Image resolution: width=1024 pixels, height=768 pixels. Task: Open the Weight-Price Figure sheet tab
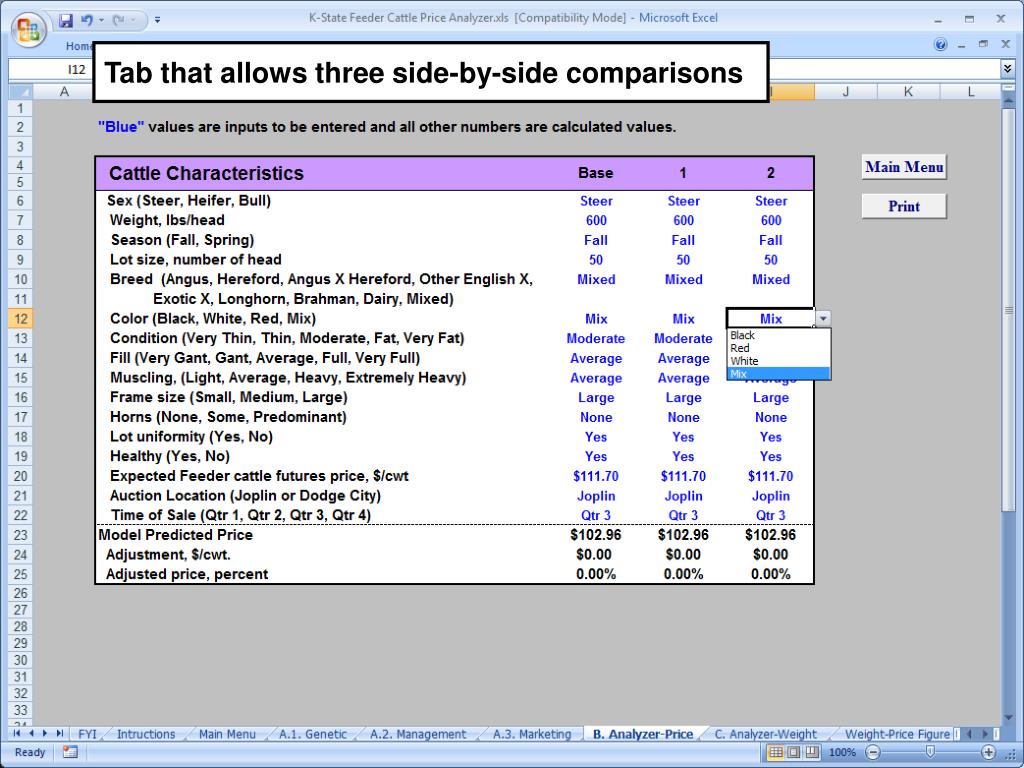point(897,734)
